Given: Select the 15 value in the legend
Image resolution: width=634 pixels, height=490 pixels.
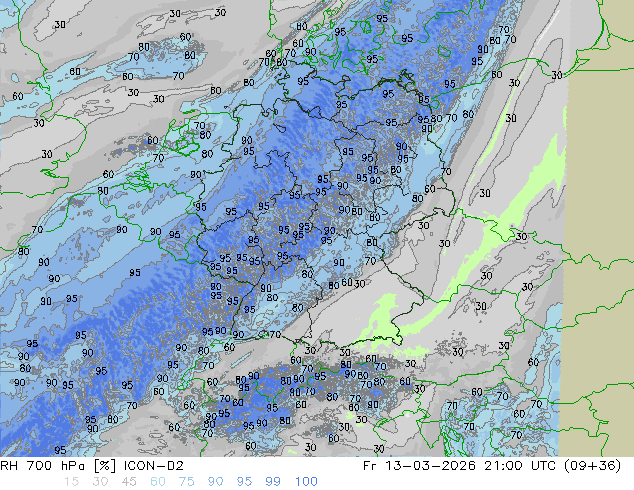Looking at the screenshot, I should tap(71, 482).
